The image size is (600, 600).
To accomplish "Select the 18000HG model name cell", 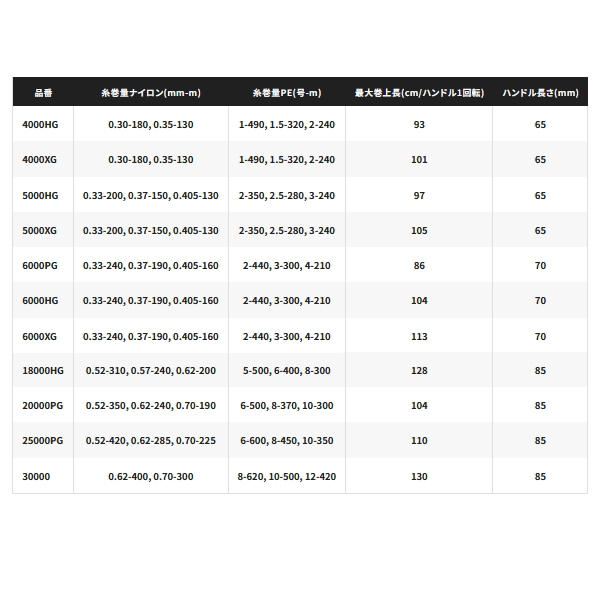I will coord(41,372).
